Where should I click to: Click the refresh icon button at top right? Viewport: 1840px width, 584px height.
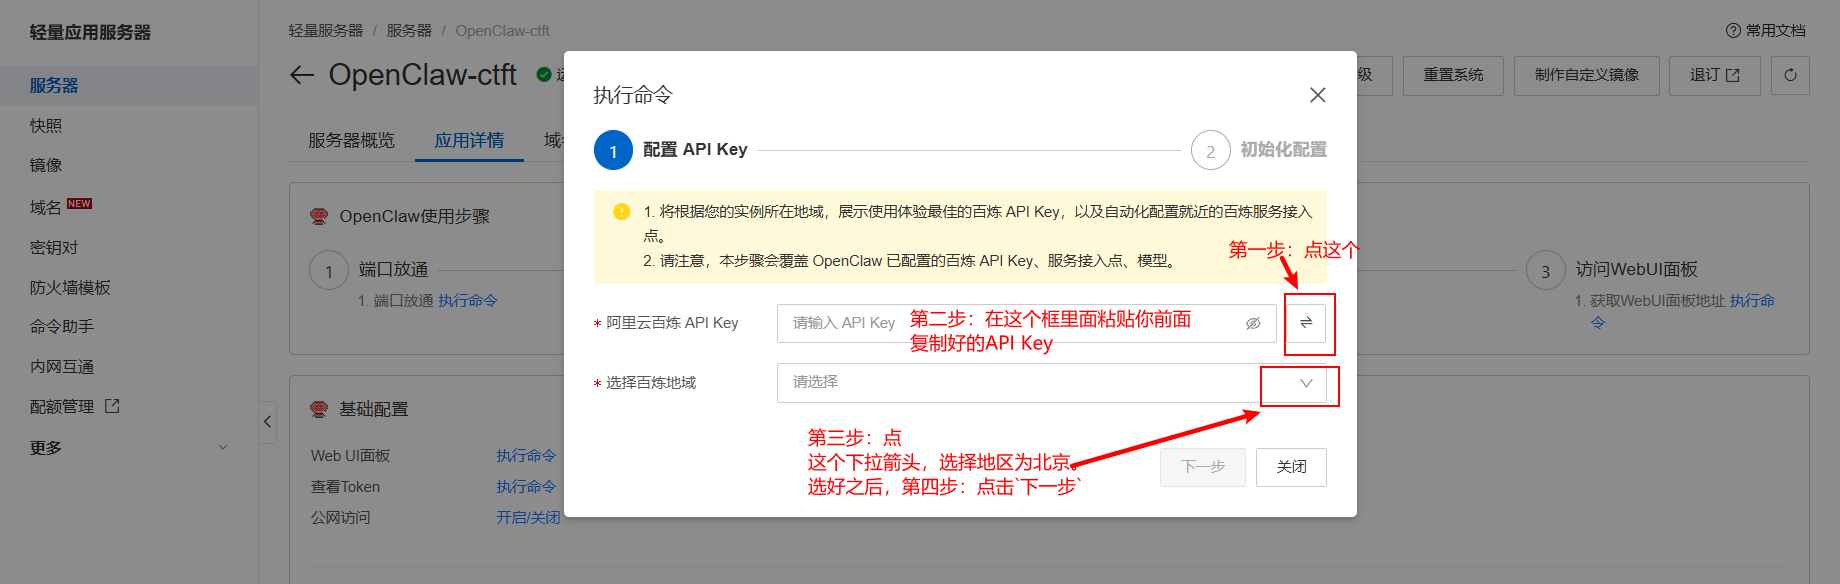[x=1790, y=75]
